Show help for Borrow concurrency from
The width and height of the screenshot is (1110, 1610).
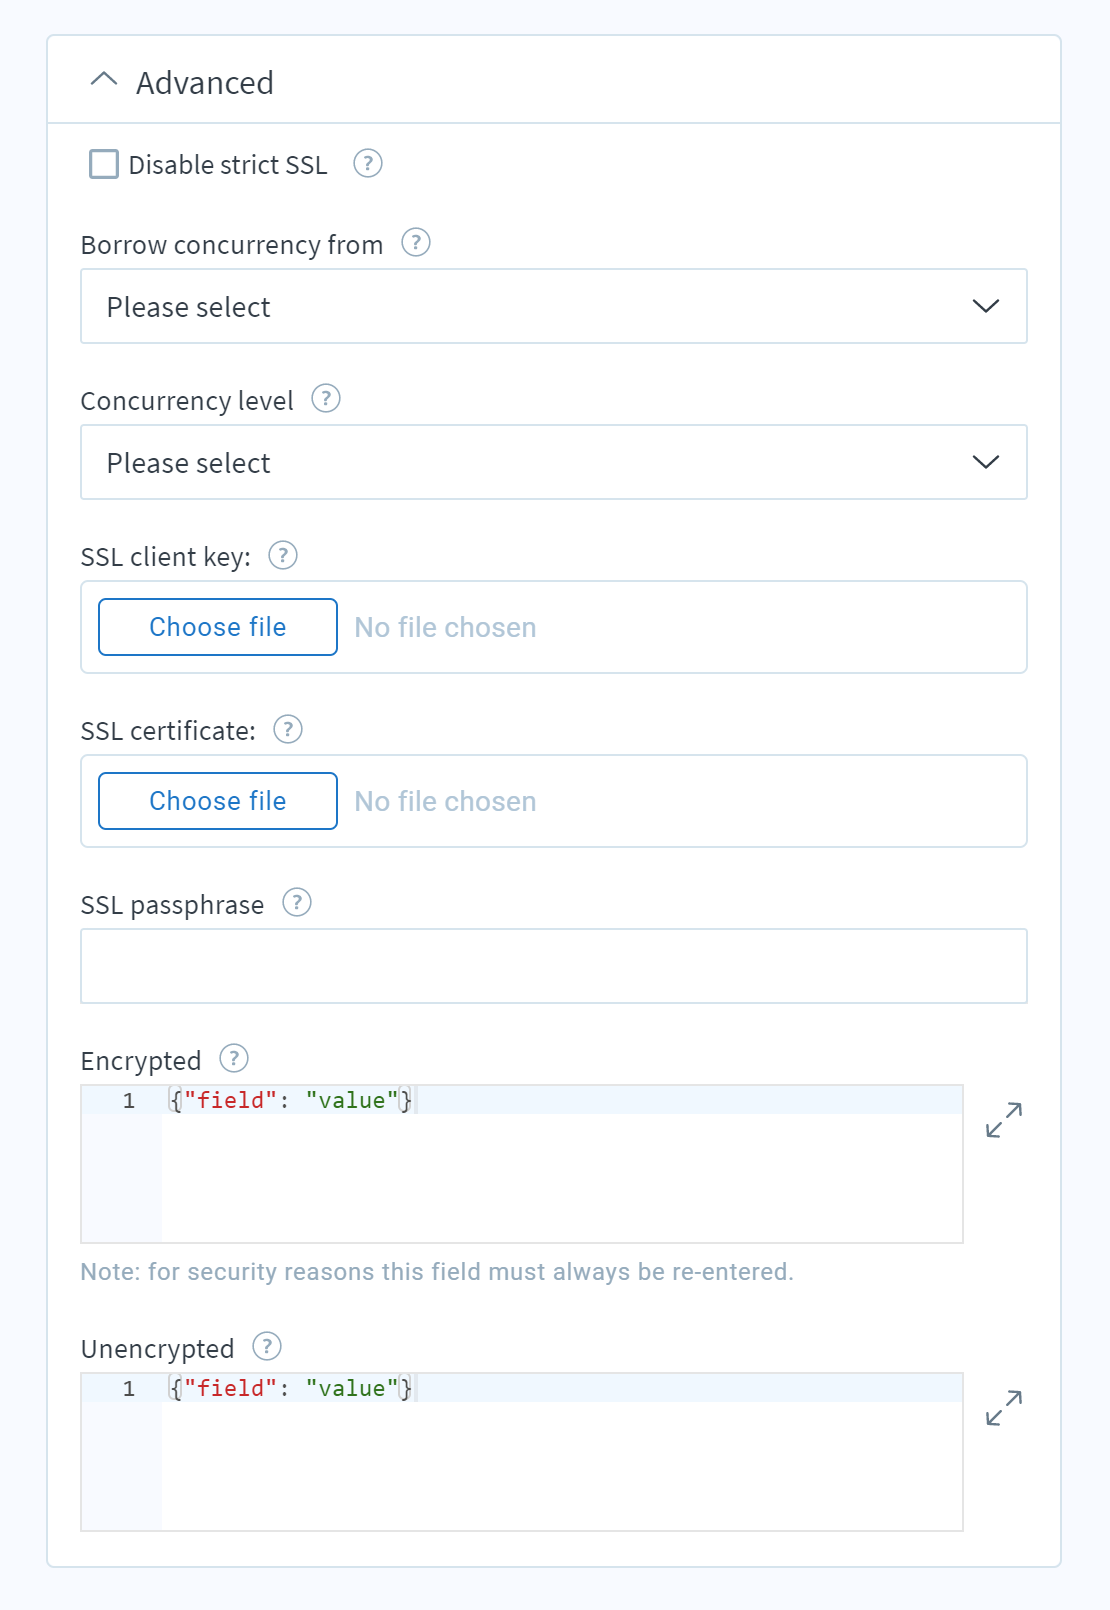(416, 243)
